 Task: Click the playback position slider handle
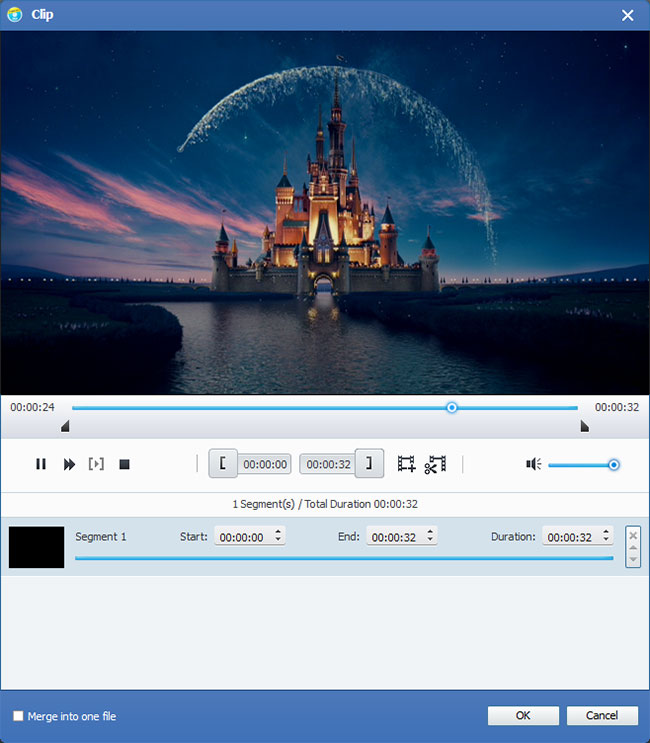(x=452, y=408)
